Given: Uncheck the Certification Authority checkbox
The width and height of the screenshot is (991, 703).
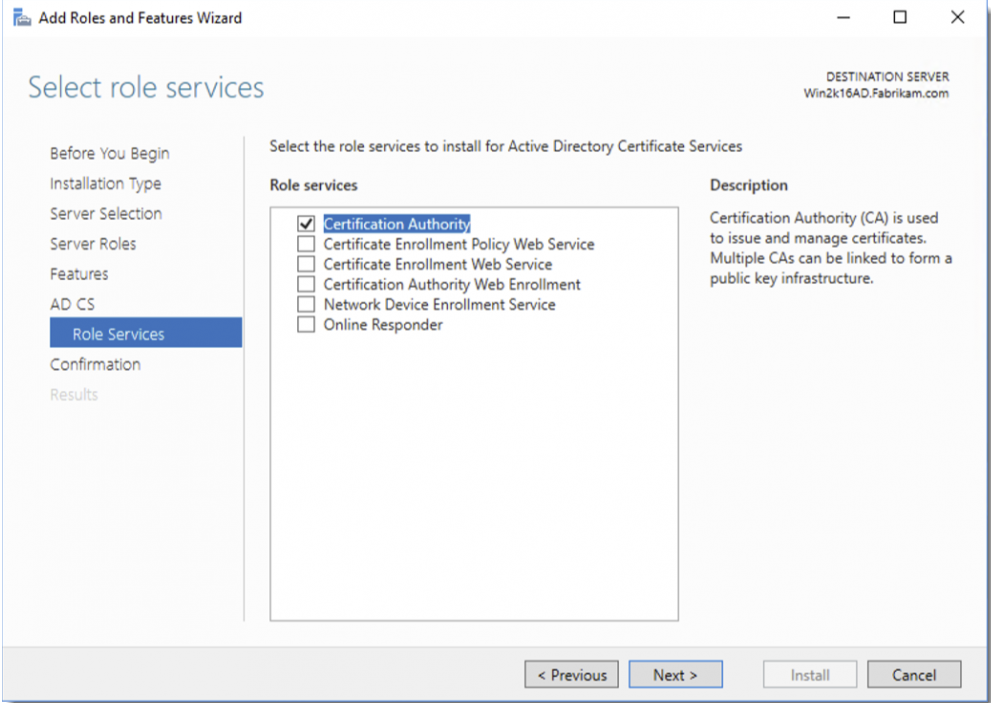Looking at the screenshot, I should coord(306,224).
